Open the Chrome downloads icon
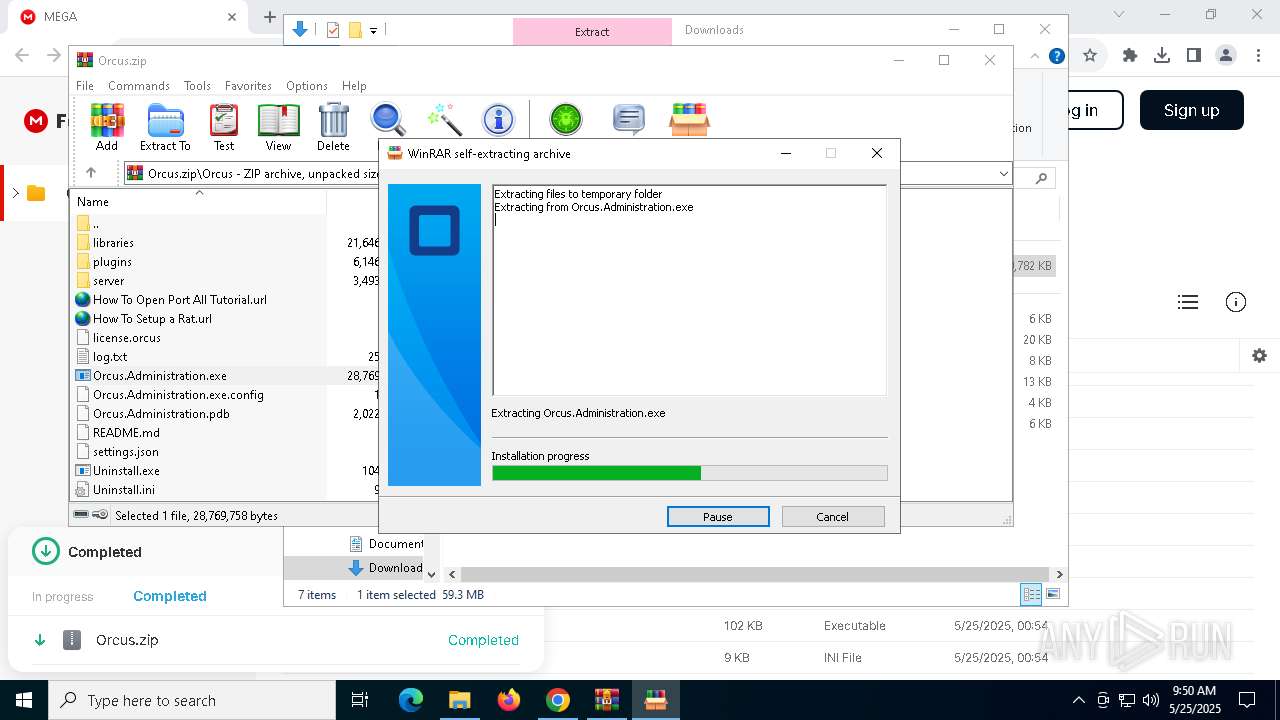The height and width of the screenshot is (720, 1280). tap(1162, 55)
